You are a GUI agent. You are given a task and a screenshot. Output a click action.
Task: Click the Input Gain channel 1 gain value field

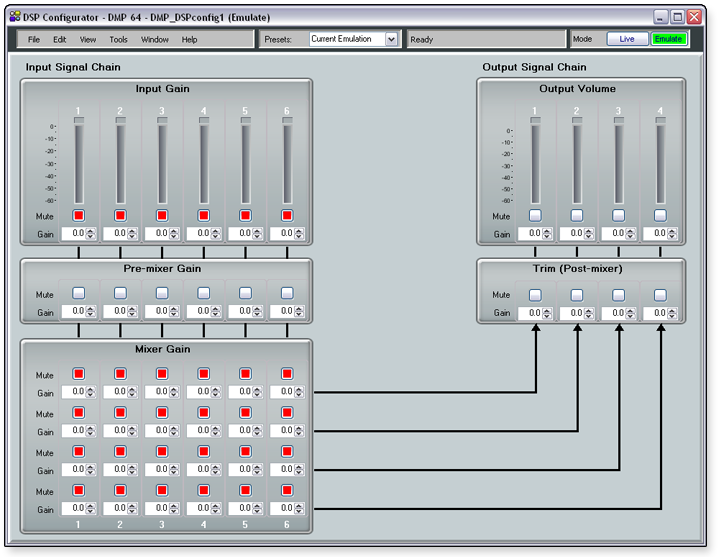coord(73,234)
